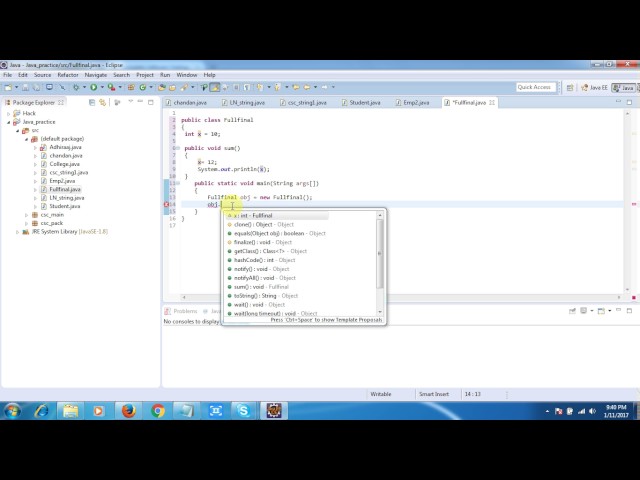640x480 pixels.
Task: Click the proposals list vertical scrollbar thumb
Action: point(380,253)
